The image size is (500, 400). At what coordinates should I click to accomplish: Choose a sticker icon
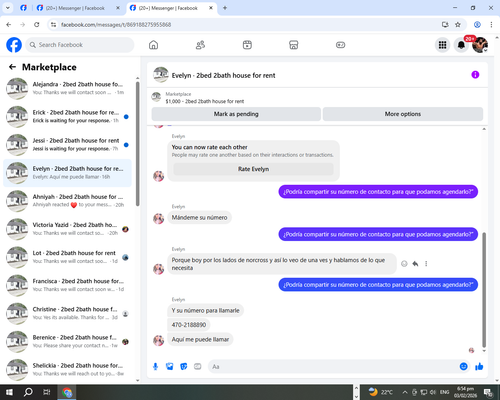click(x=184, y=367)
